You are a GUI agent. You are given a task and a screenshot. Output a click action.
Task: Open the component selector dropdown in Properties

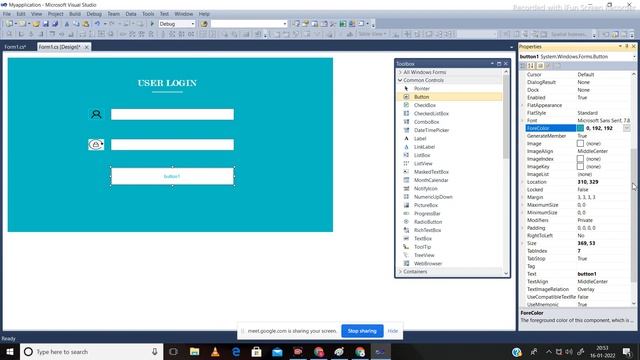coord(634,57)
